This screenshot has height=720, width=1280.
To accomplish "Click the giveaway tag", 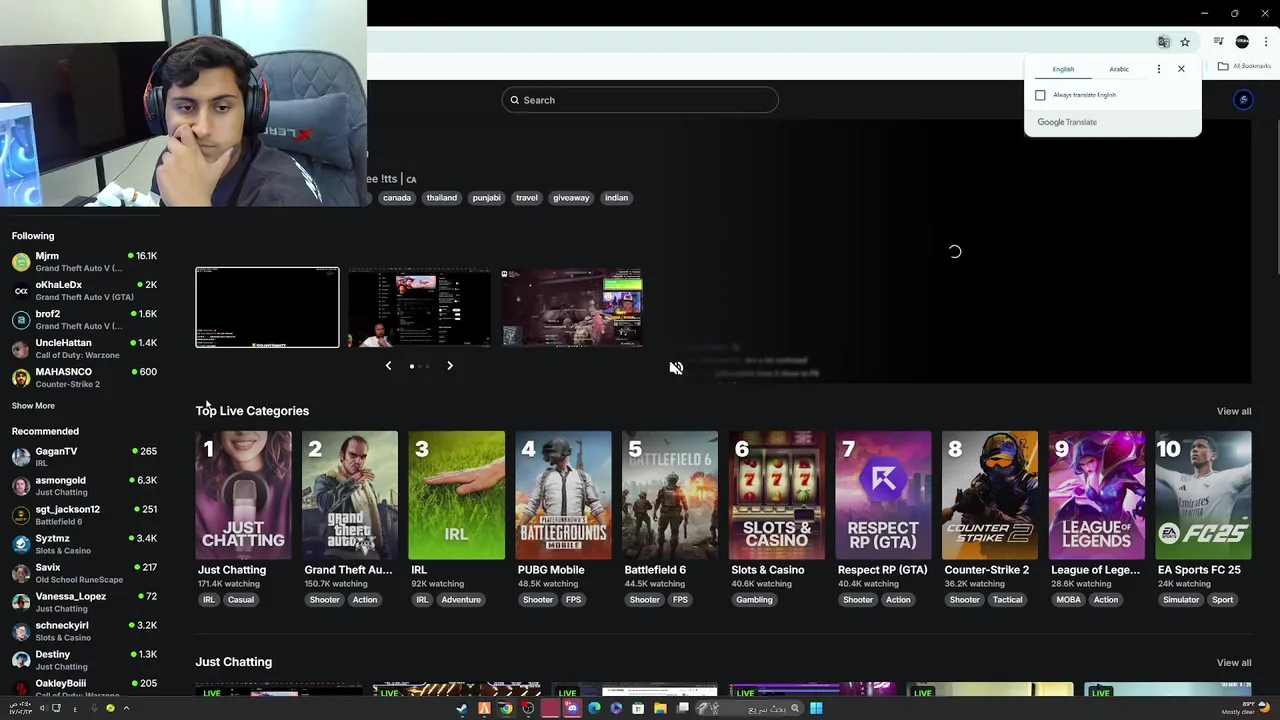I will [x=571, y=198].
